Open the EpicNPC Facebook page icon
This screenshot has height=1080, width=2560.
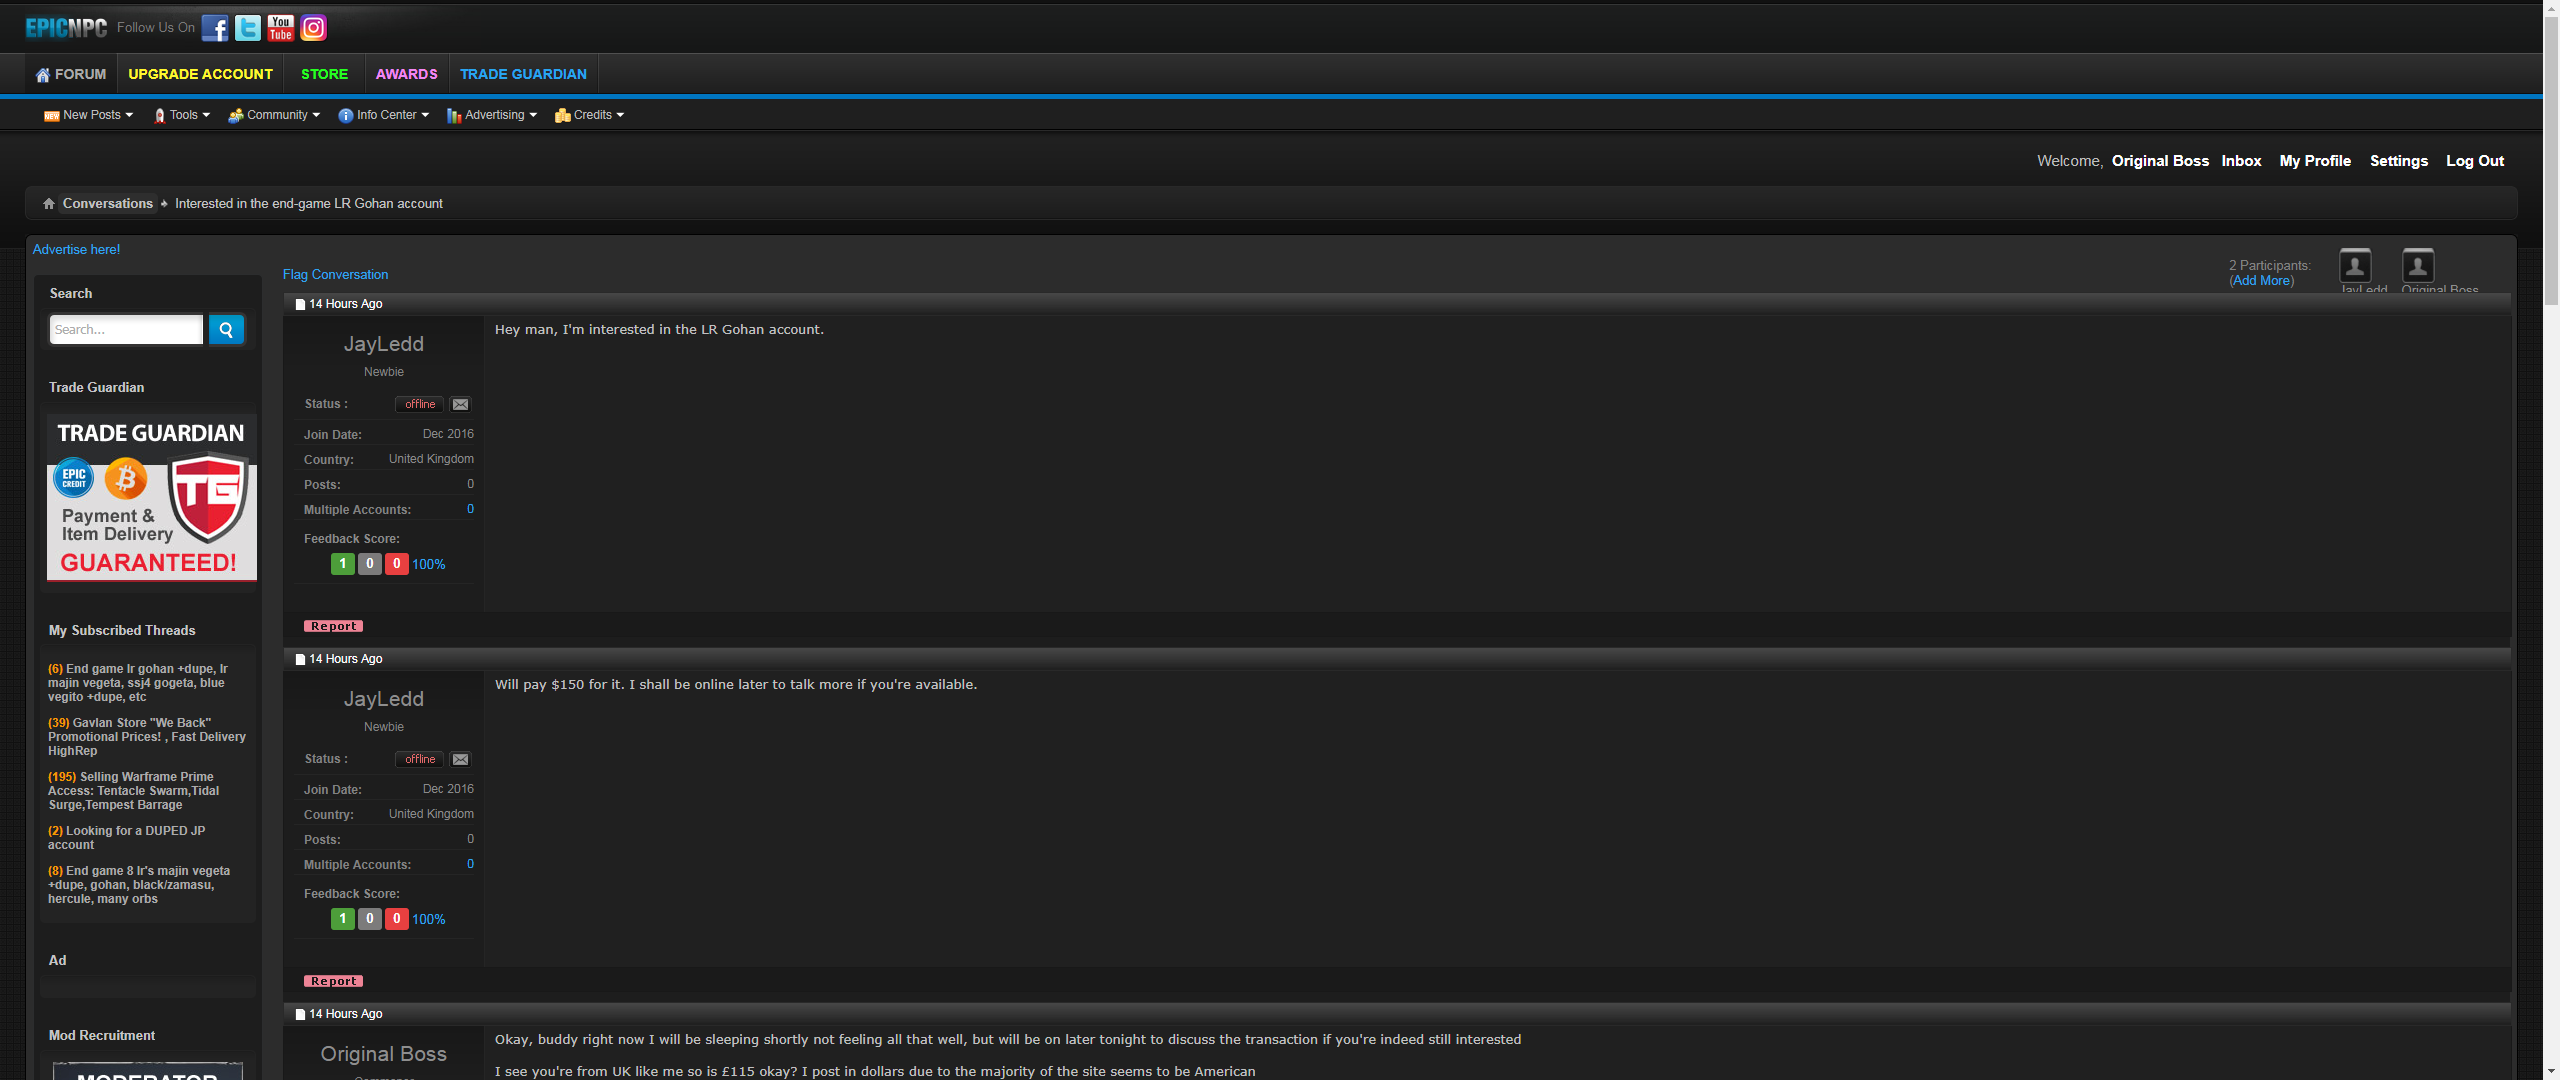click(215, 28)
